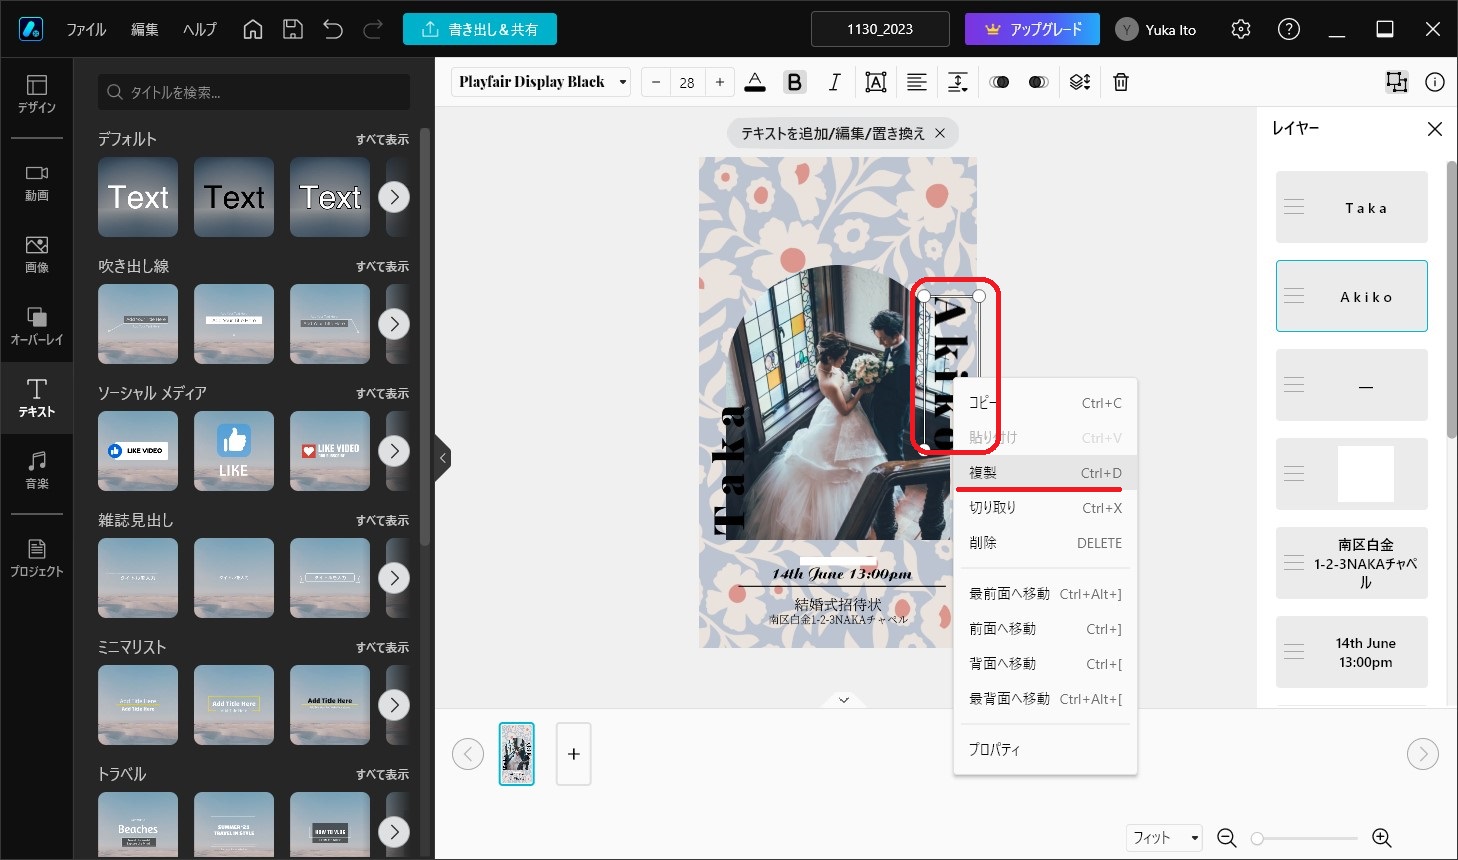The width and height of the screenshot is (1458, 860).
Task: Choose 複製 from the context menu
Action: pos(1045,472)
